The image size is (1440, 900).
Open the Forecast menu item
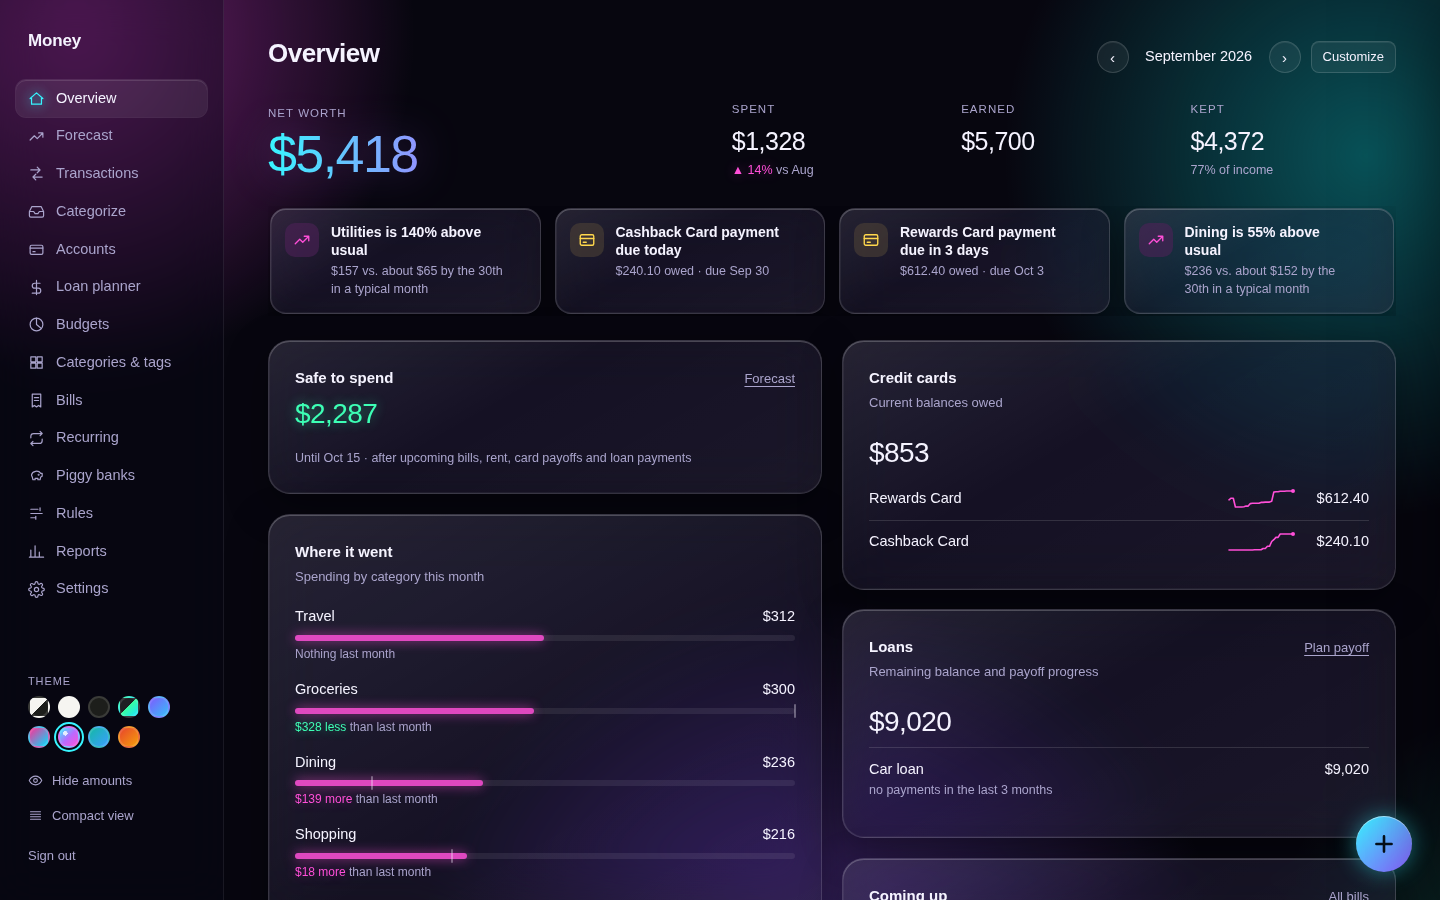click(x=111, y=136)
